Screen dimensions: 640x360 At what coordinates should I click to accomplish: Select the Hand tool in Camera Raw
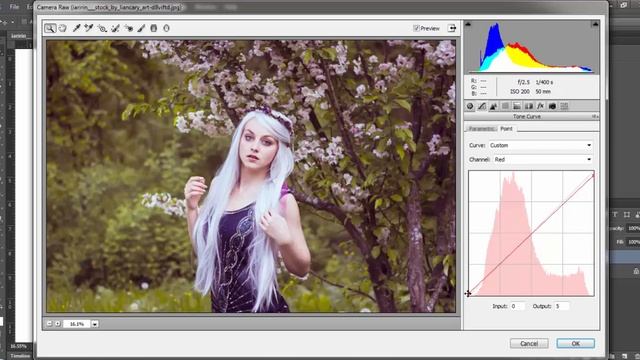(x=62, y=28)
